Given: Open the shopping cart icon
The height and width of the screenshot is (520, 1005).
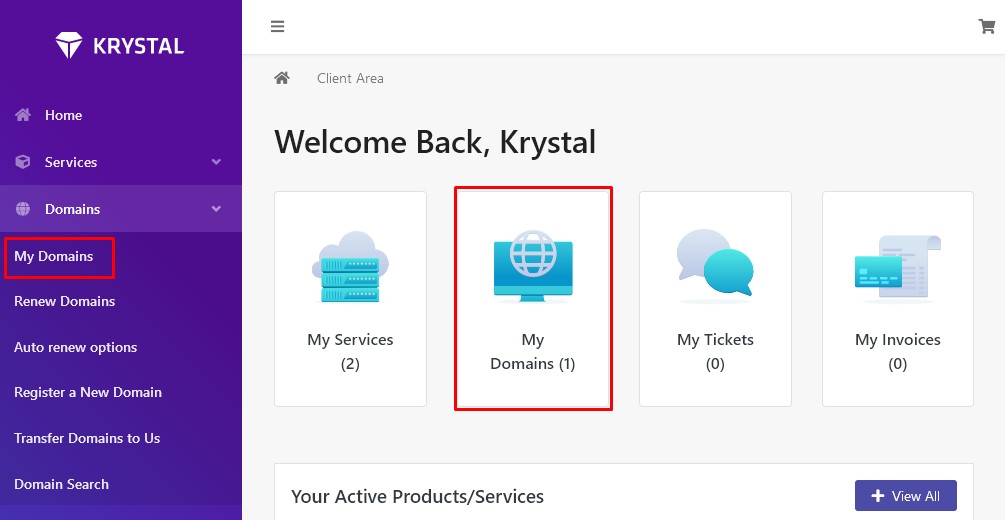Looking at the screenshot, I should (x=986, y=26).
